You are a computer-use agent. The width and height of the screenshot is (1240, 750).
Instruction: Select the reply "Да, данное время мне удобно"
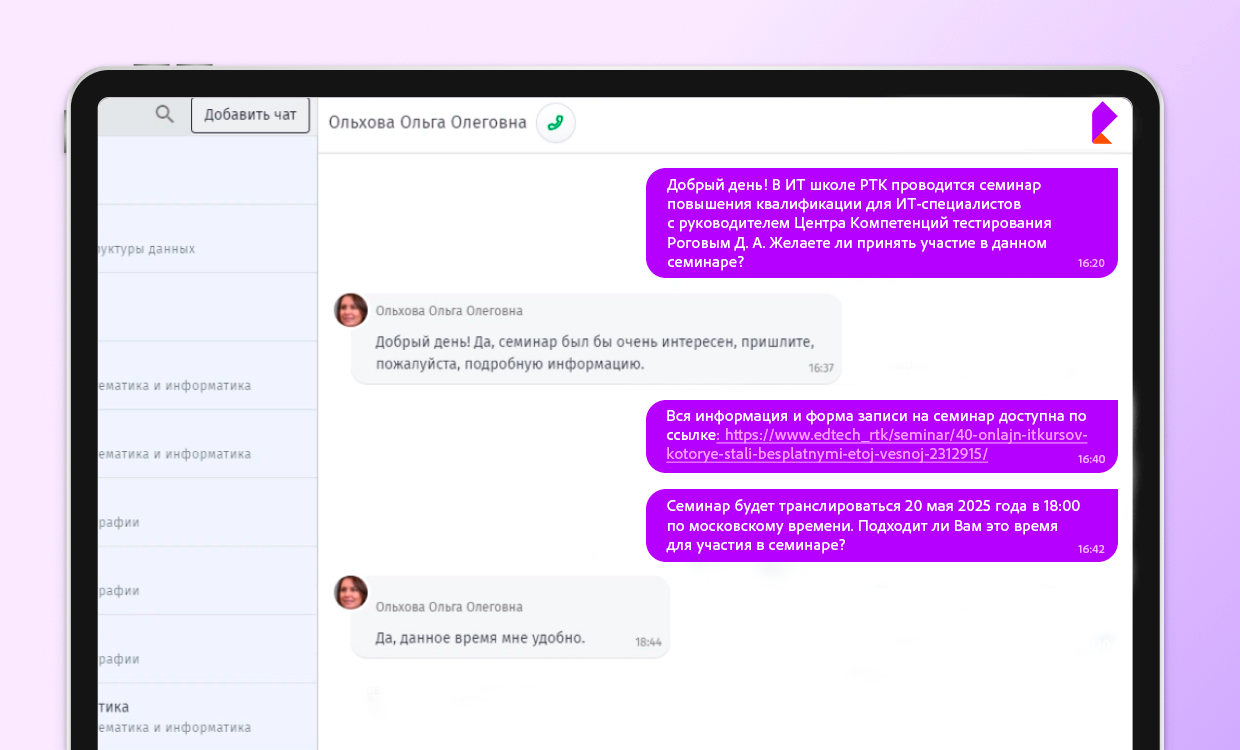click(480, 638)
